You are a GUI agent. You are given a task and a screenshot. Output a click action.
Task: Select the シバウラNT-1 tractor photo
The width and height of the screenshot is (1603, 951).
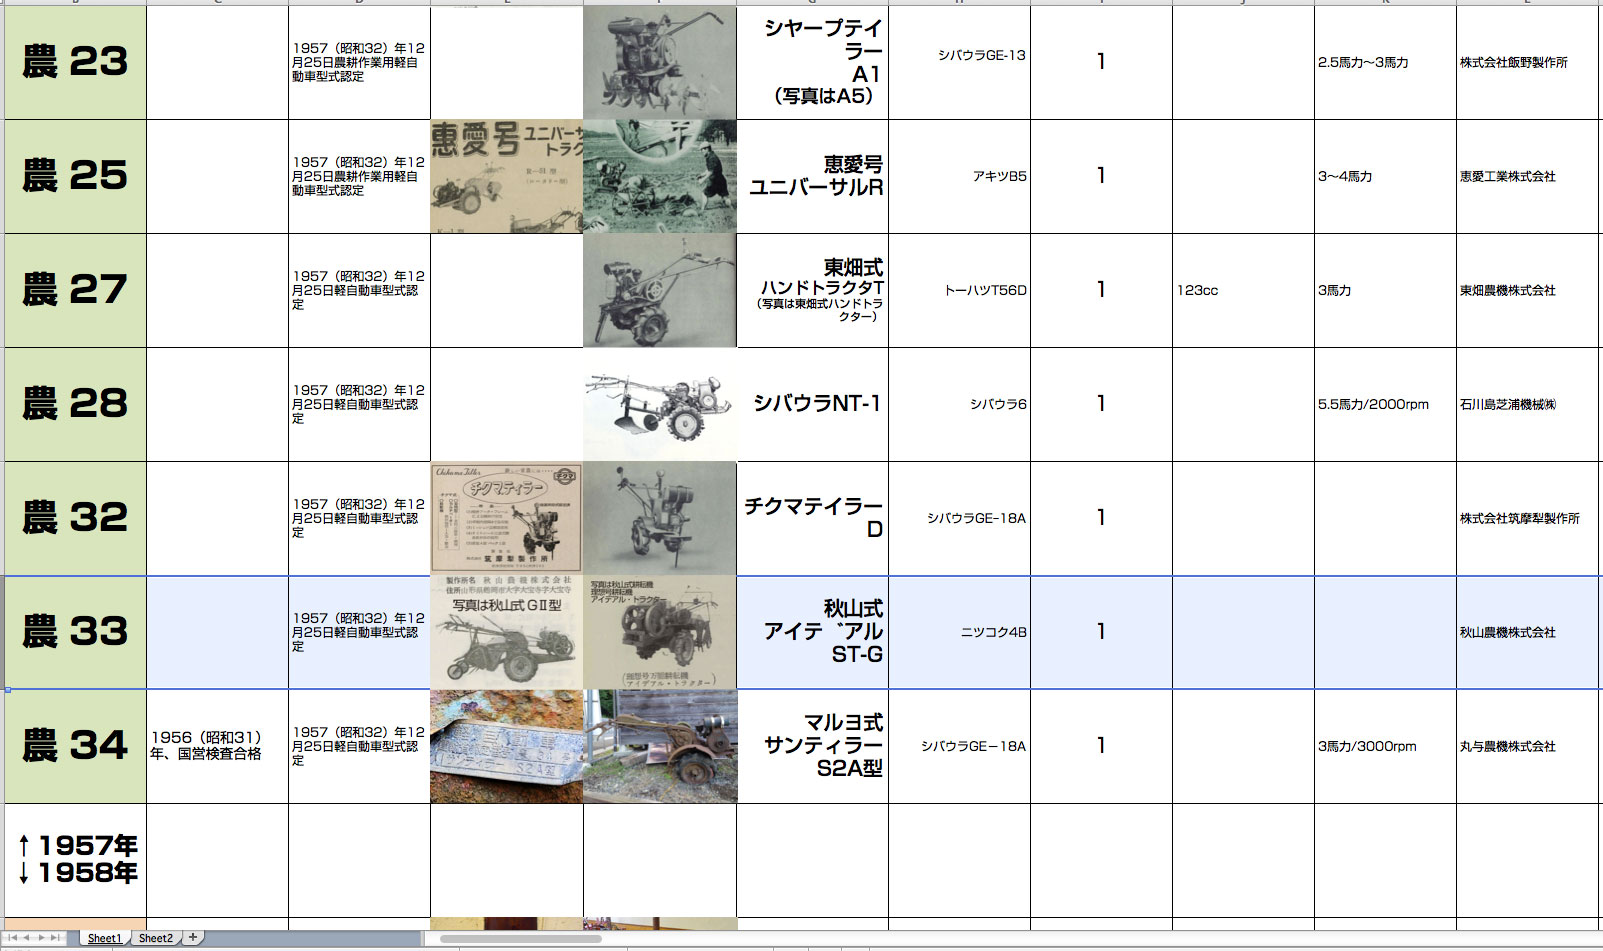tap(660, 404)
